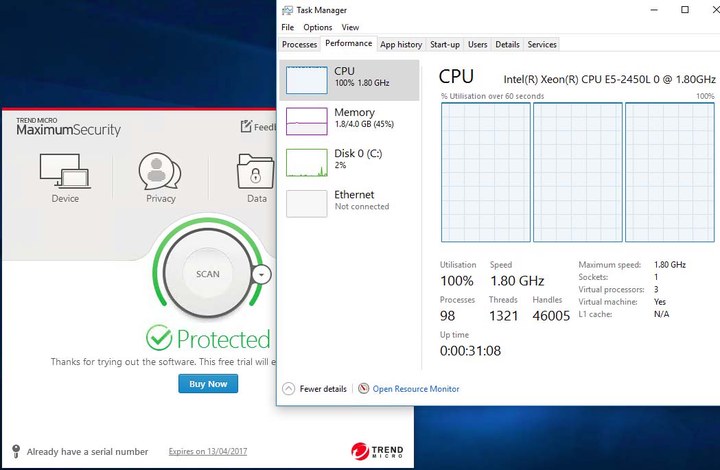Viewport: 720px width, 470px height.
Task: Select the CPU thumbnail graph in sidebar
Action: click(x=307, y=80)
